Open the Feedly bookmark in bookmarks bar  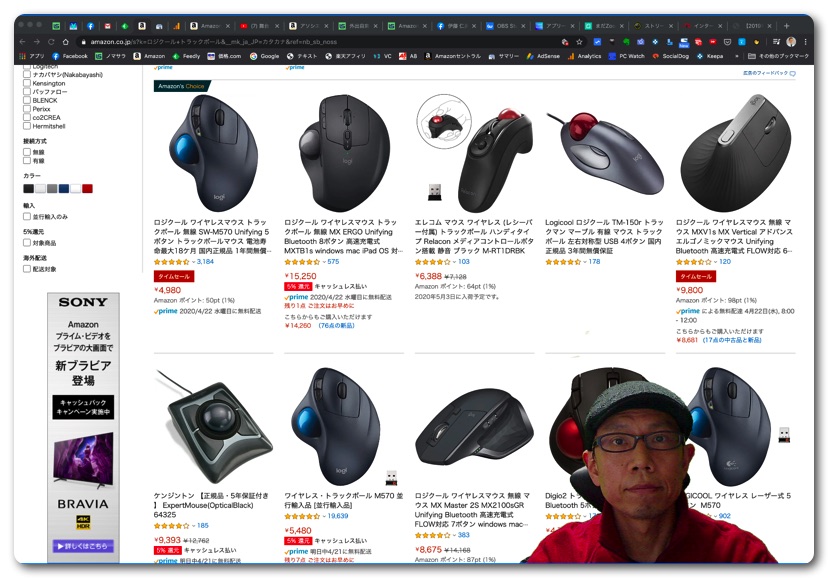[x=187, y=56]
